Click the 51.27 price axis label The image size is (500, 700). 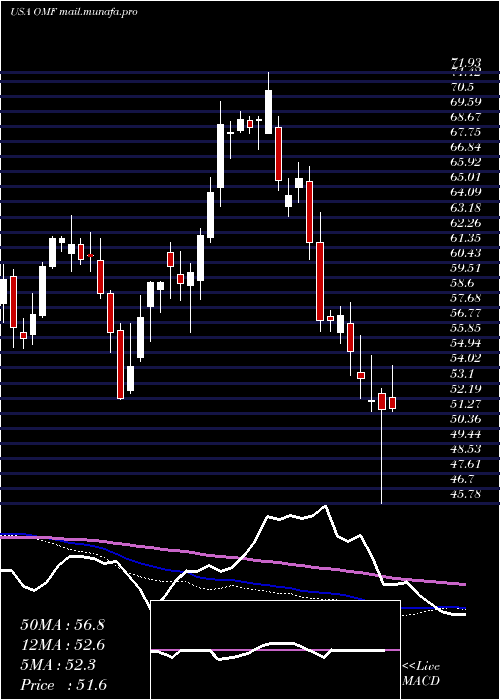point(467,404)
